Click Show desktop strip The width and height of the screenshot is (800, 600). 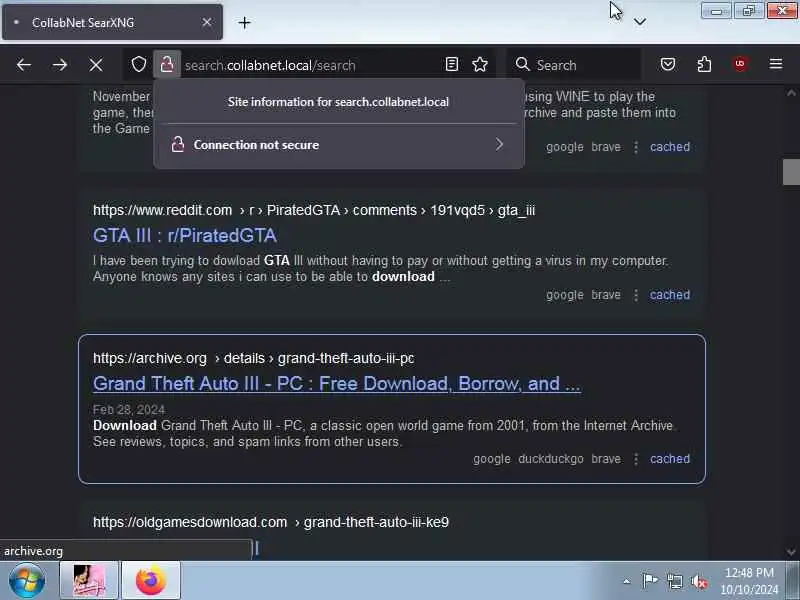tap(792, 581)
